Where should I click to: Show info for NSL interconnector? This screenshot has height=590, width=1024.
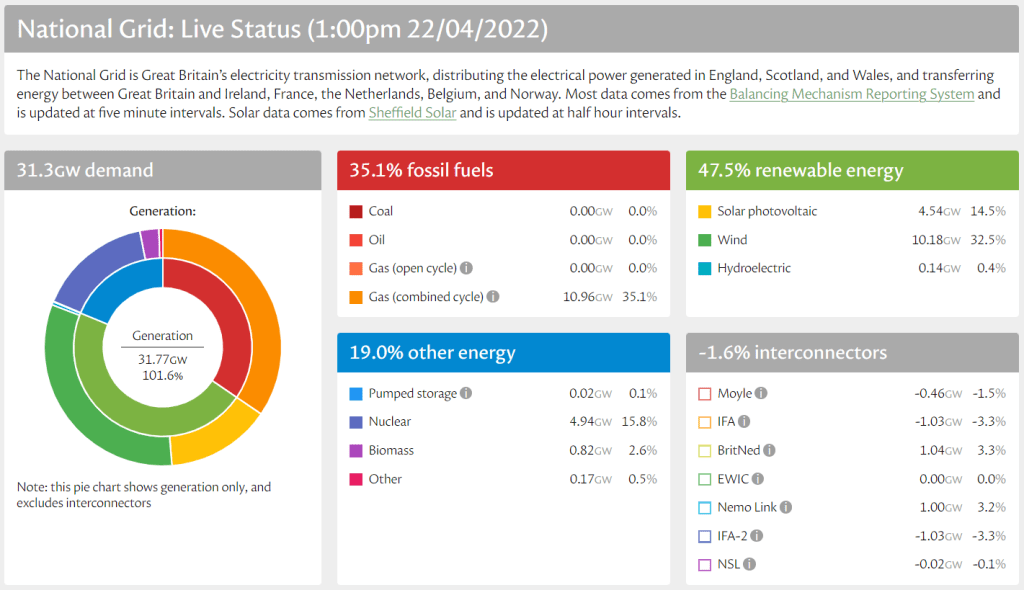[750, 565]
